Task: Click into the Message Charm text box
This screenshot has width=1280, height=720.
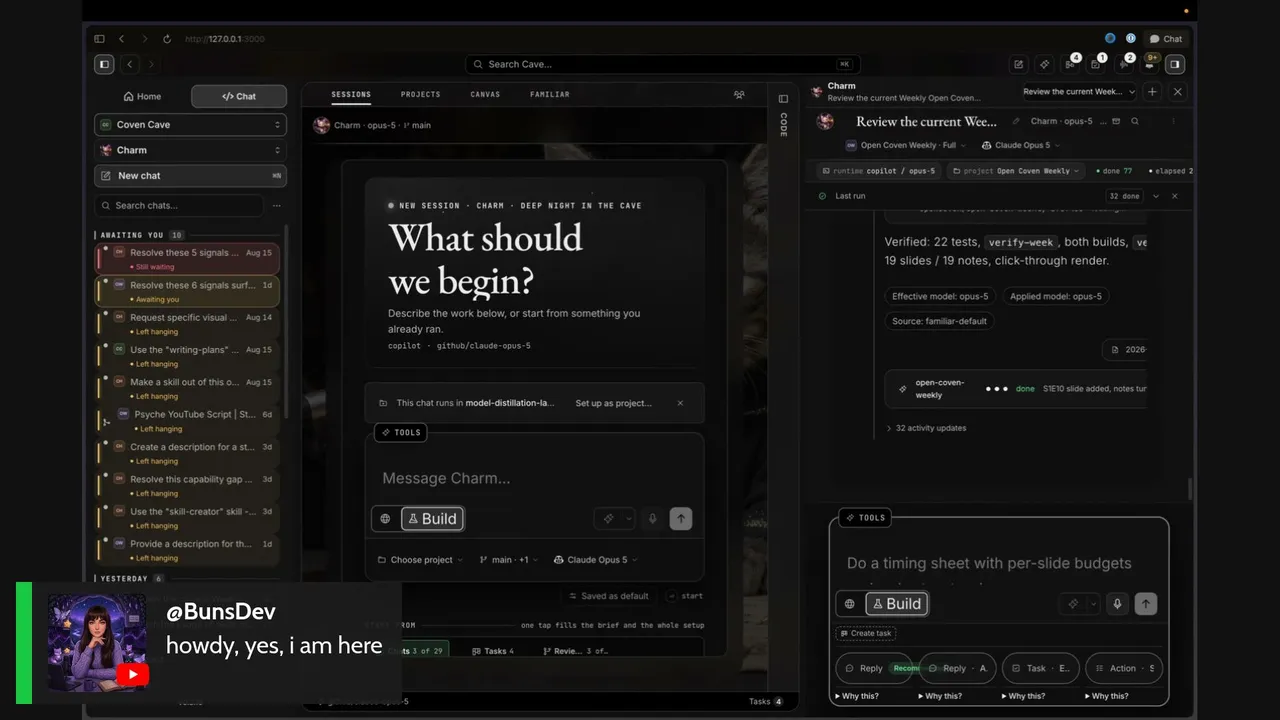Action: pyautogui.click(x=534, y=478)
